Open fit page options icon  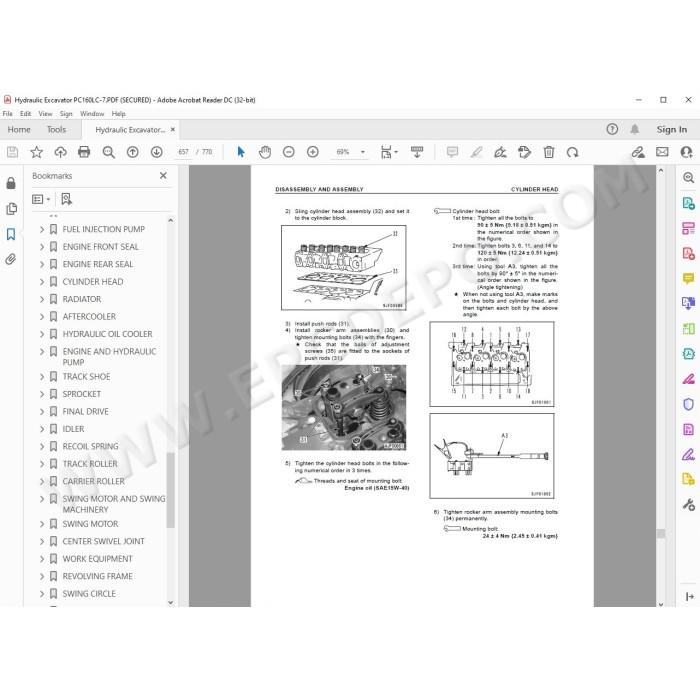[387, 152]
